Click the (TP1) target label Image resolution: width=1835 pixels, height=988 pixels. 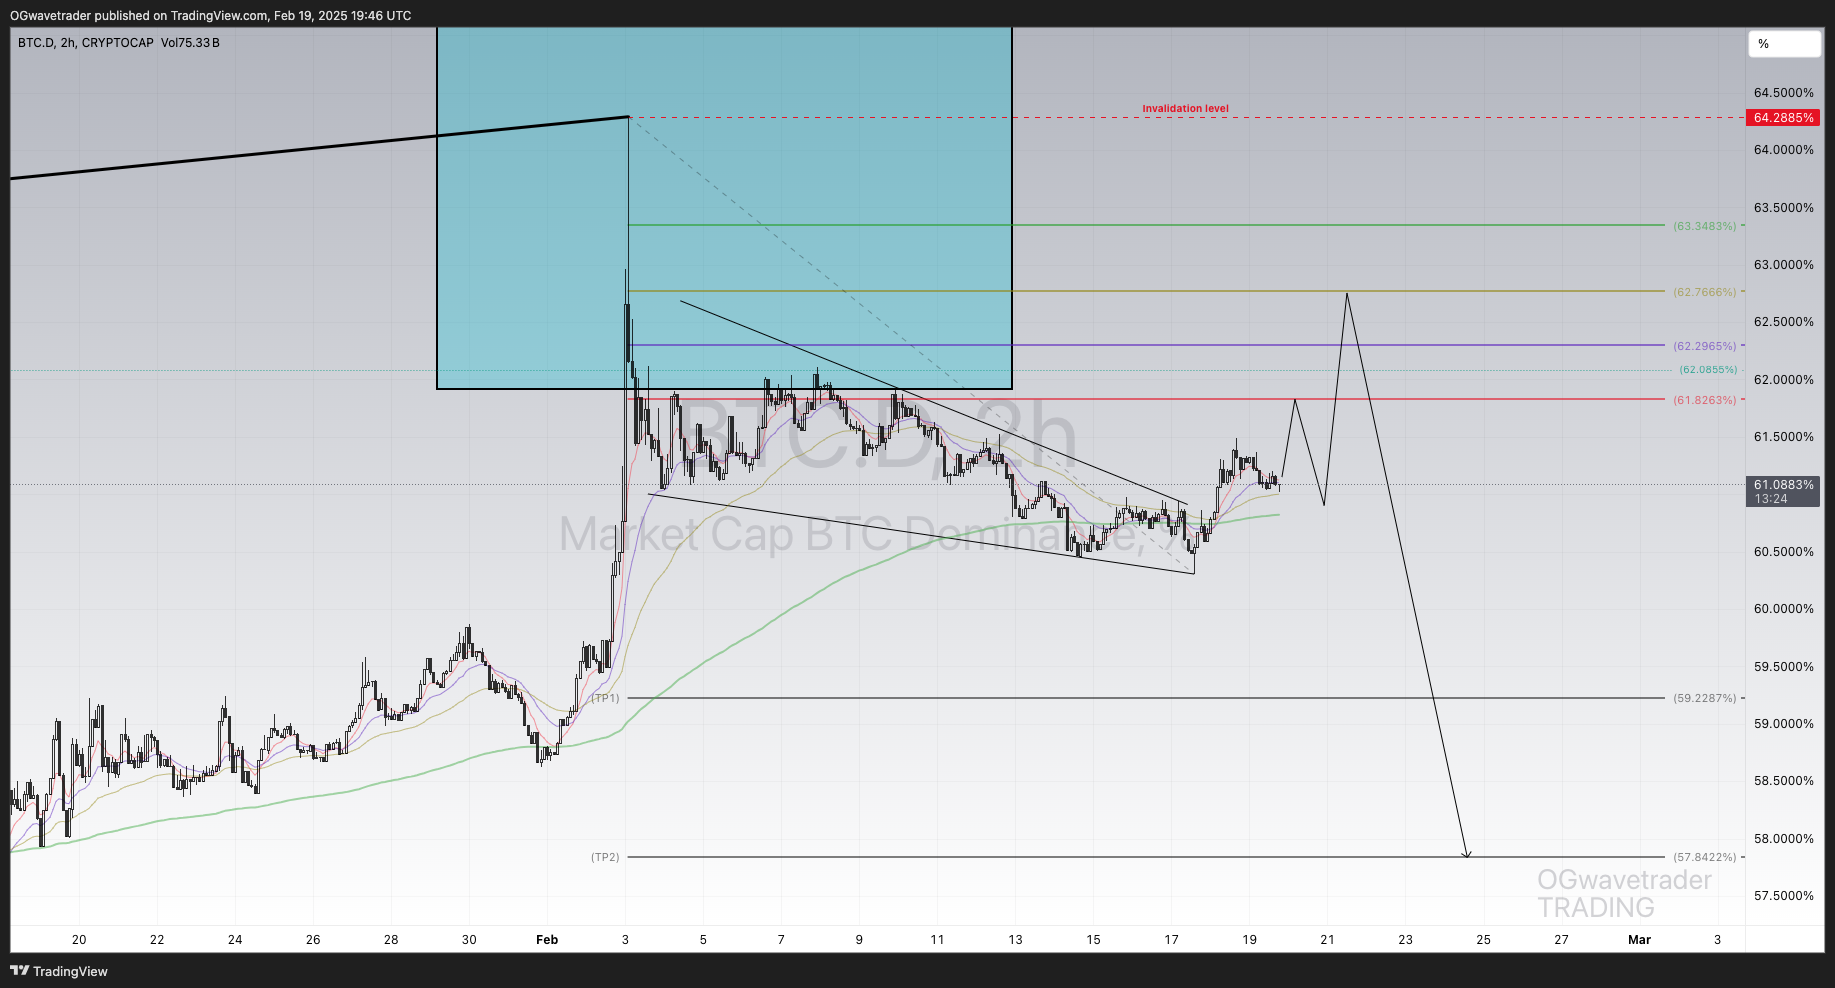605,698
